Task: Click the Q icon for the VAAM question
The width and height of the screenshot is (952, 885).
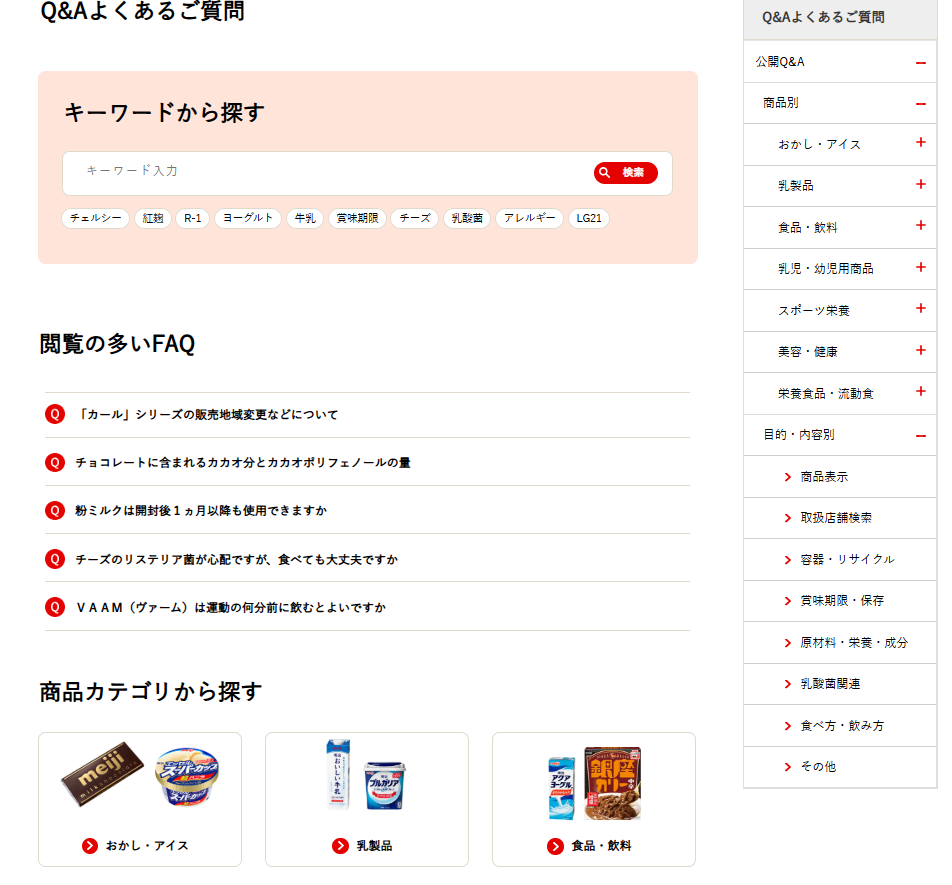Action: click(55, 607)
